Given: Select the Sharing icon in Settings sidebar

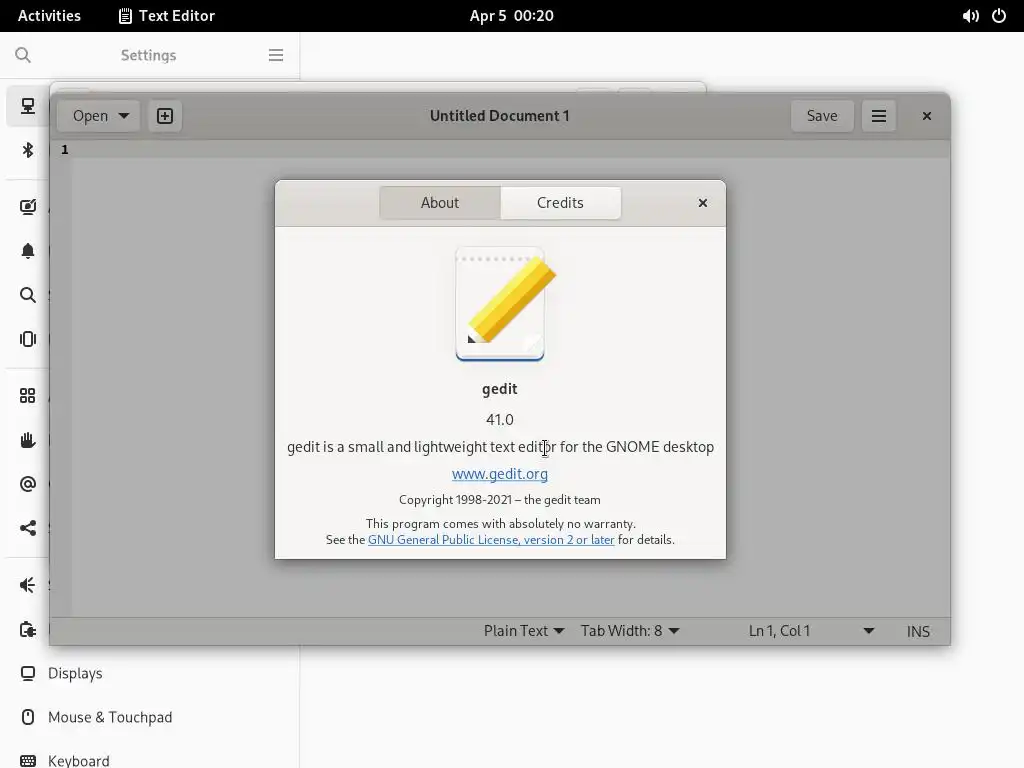Looking at the screenshot, I should 27,528.
